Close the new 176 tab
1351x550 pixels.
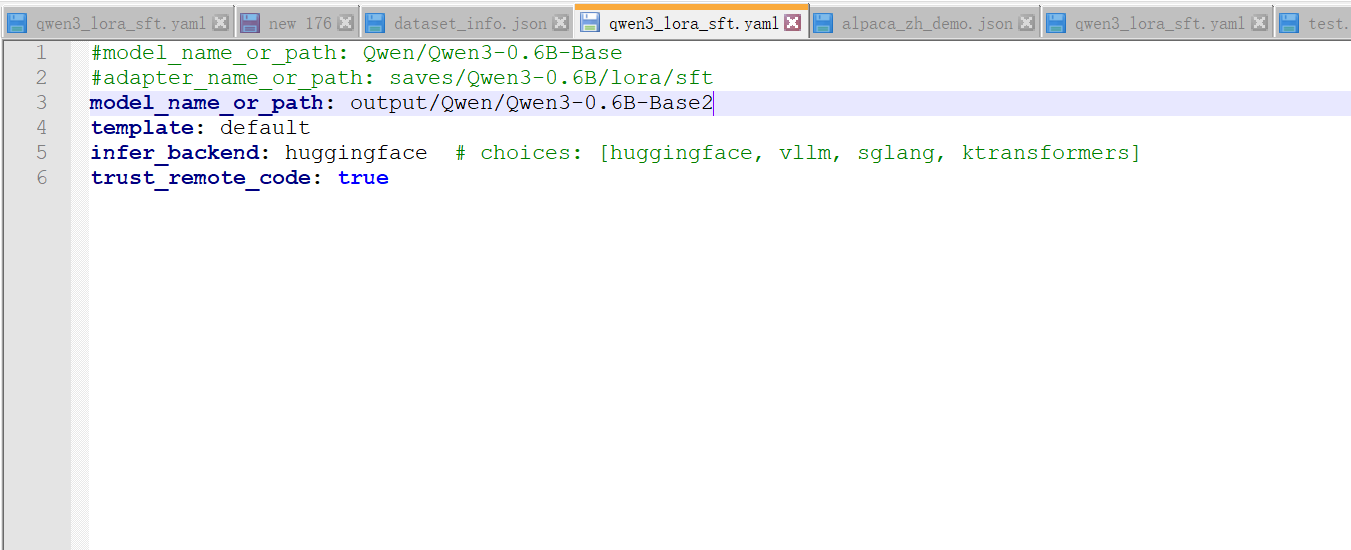pyautogui.click(x=345, y=23)
